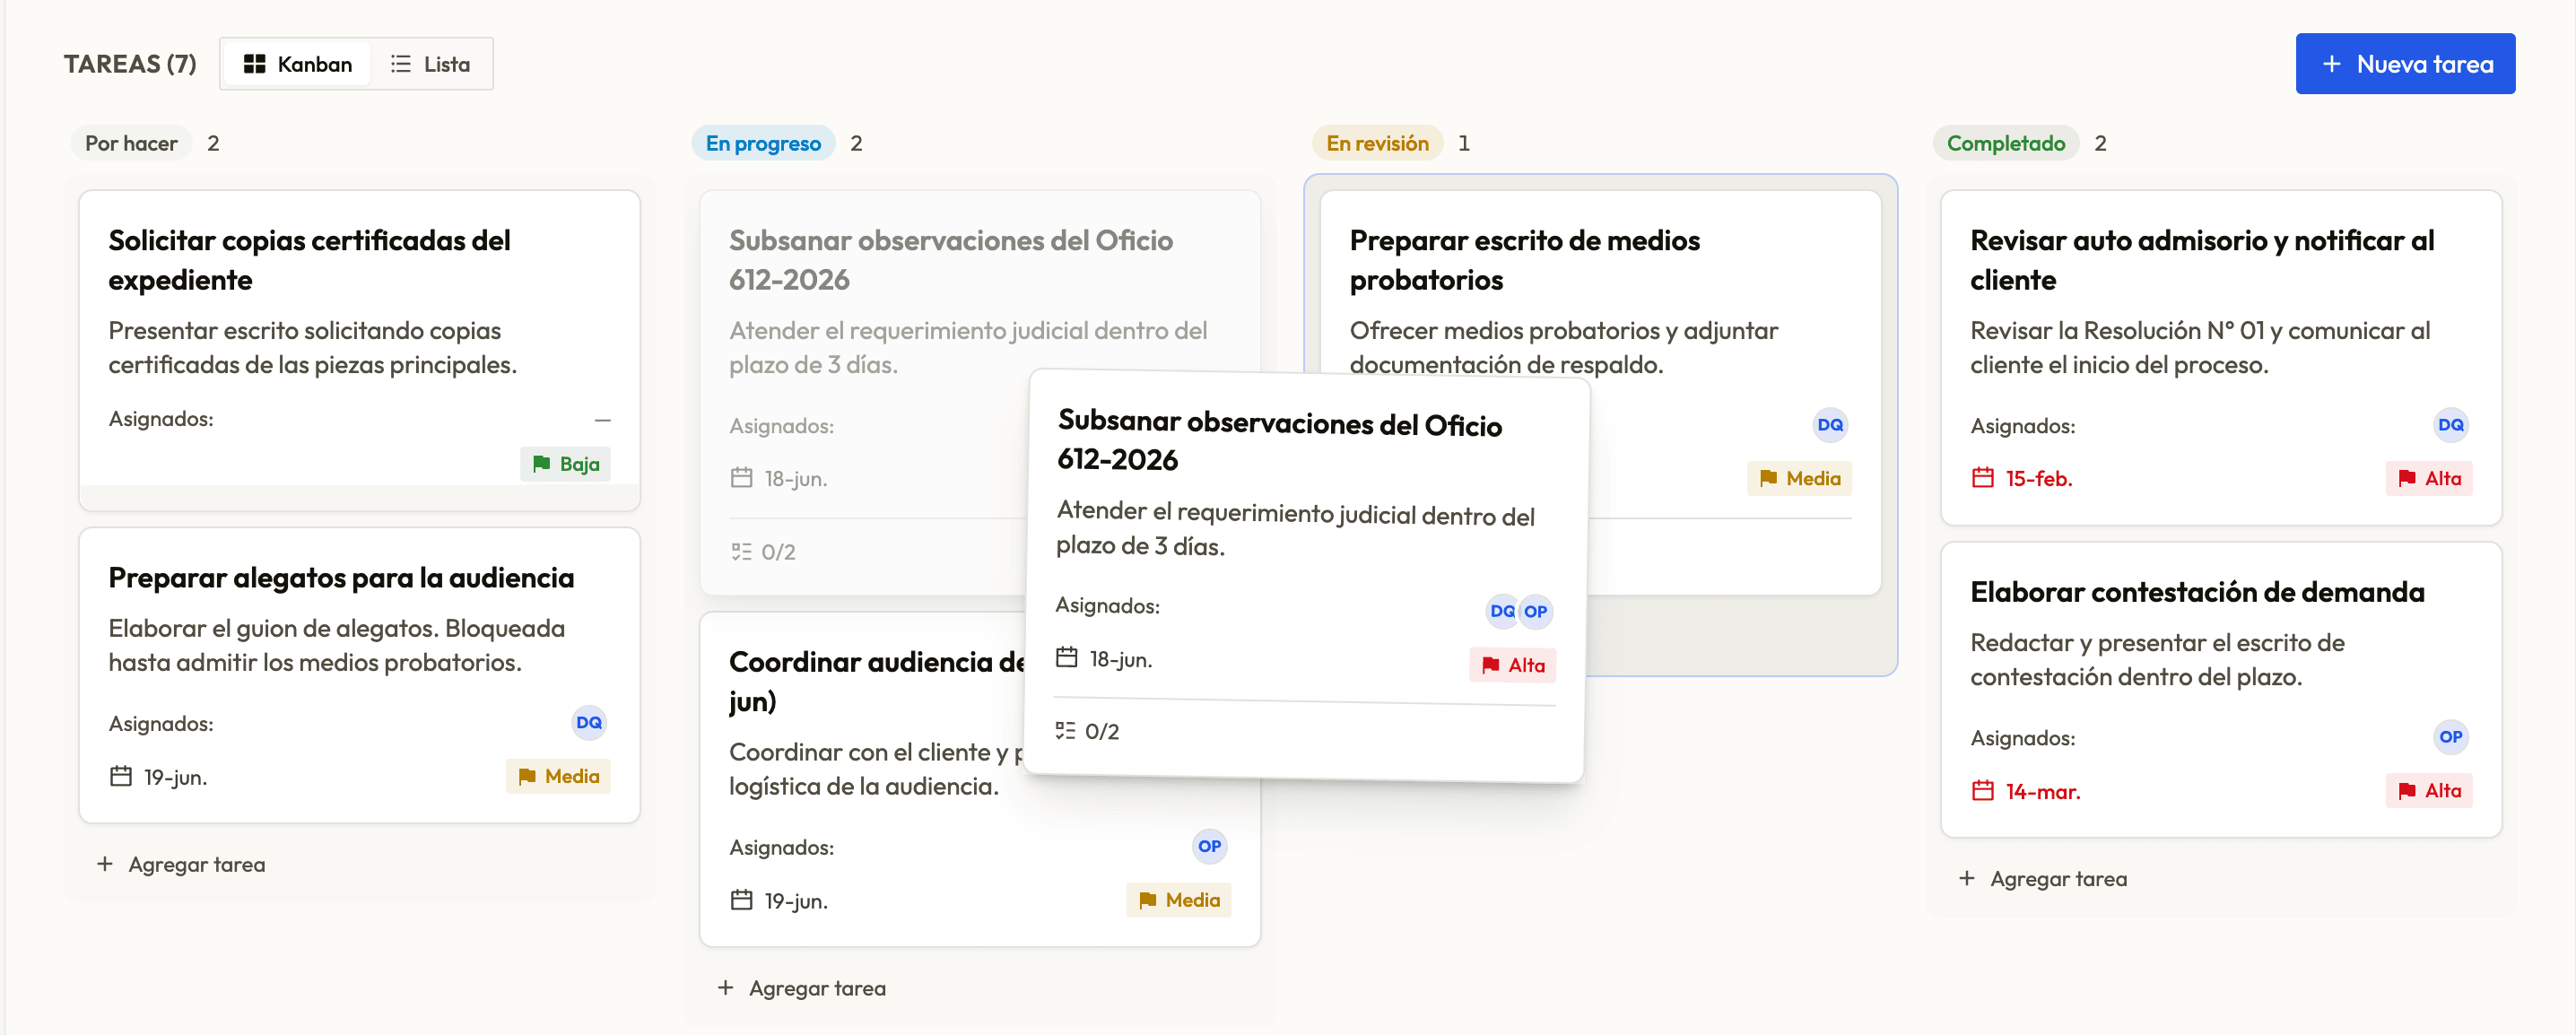Click description Redactar y presentar el escrito
The image size is (2576, 1035).
pos(2157,660)
